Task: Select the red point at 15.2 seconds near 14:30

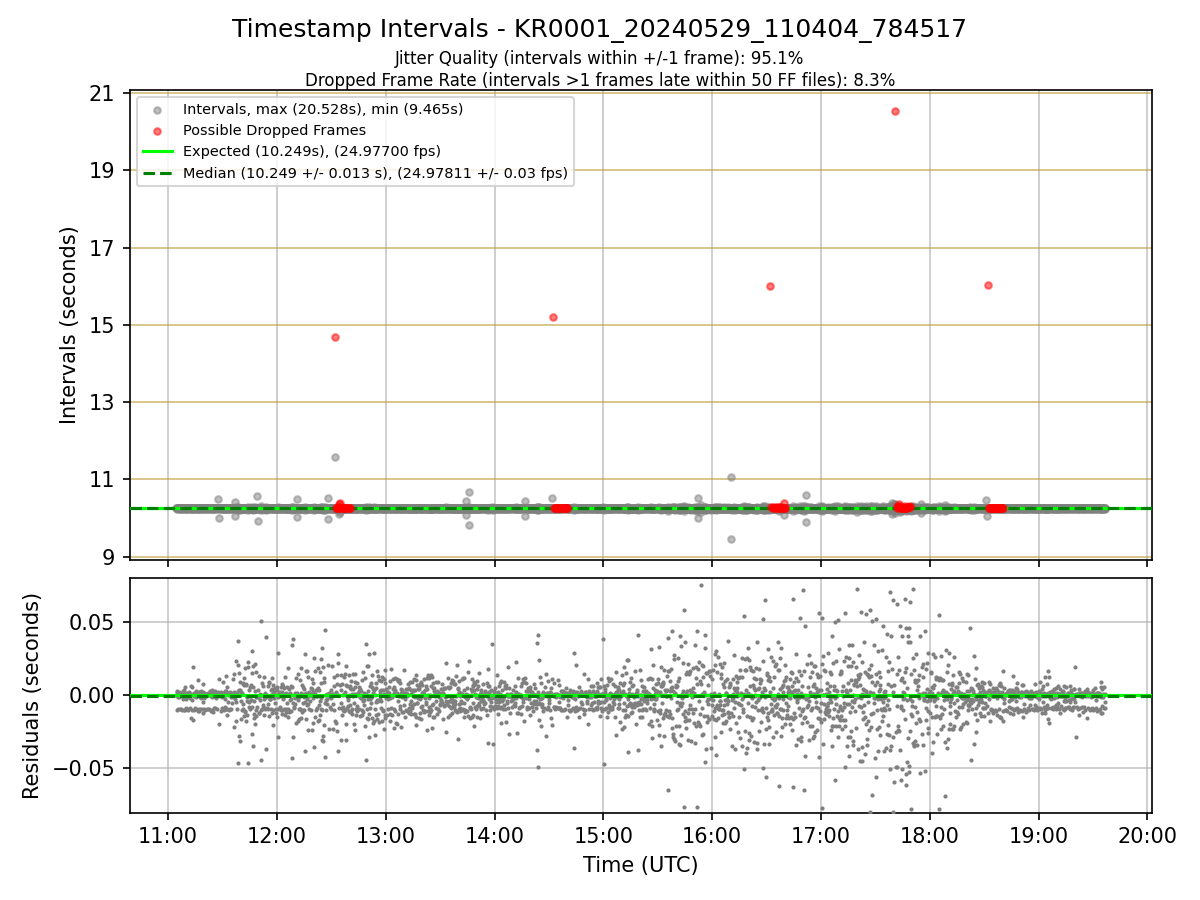Action: coord(553,317)
